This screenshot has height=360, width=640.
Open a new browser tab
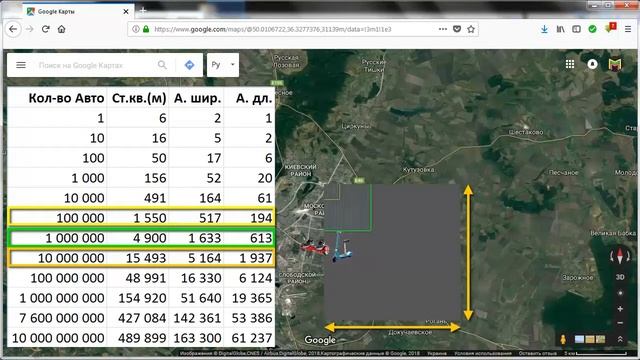[x=142, y=11]
